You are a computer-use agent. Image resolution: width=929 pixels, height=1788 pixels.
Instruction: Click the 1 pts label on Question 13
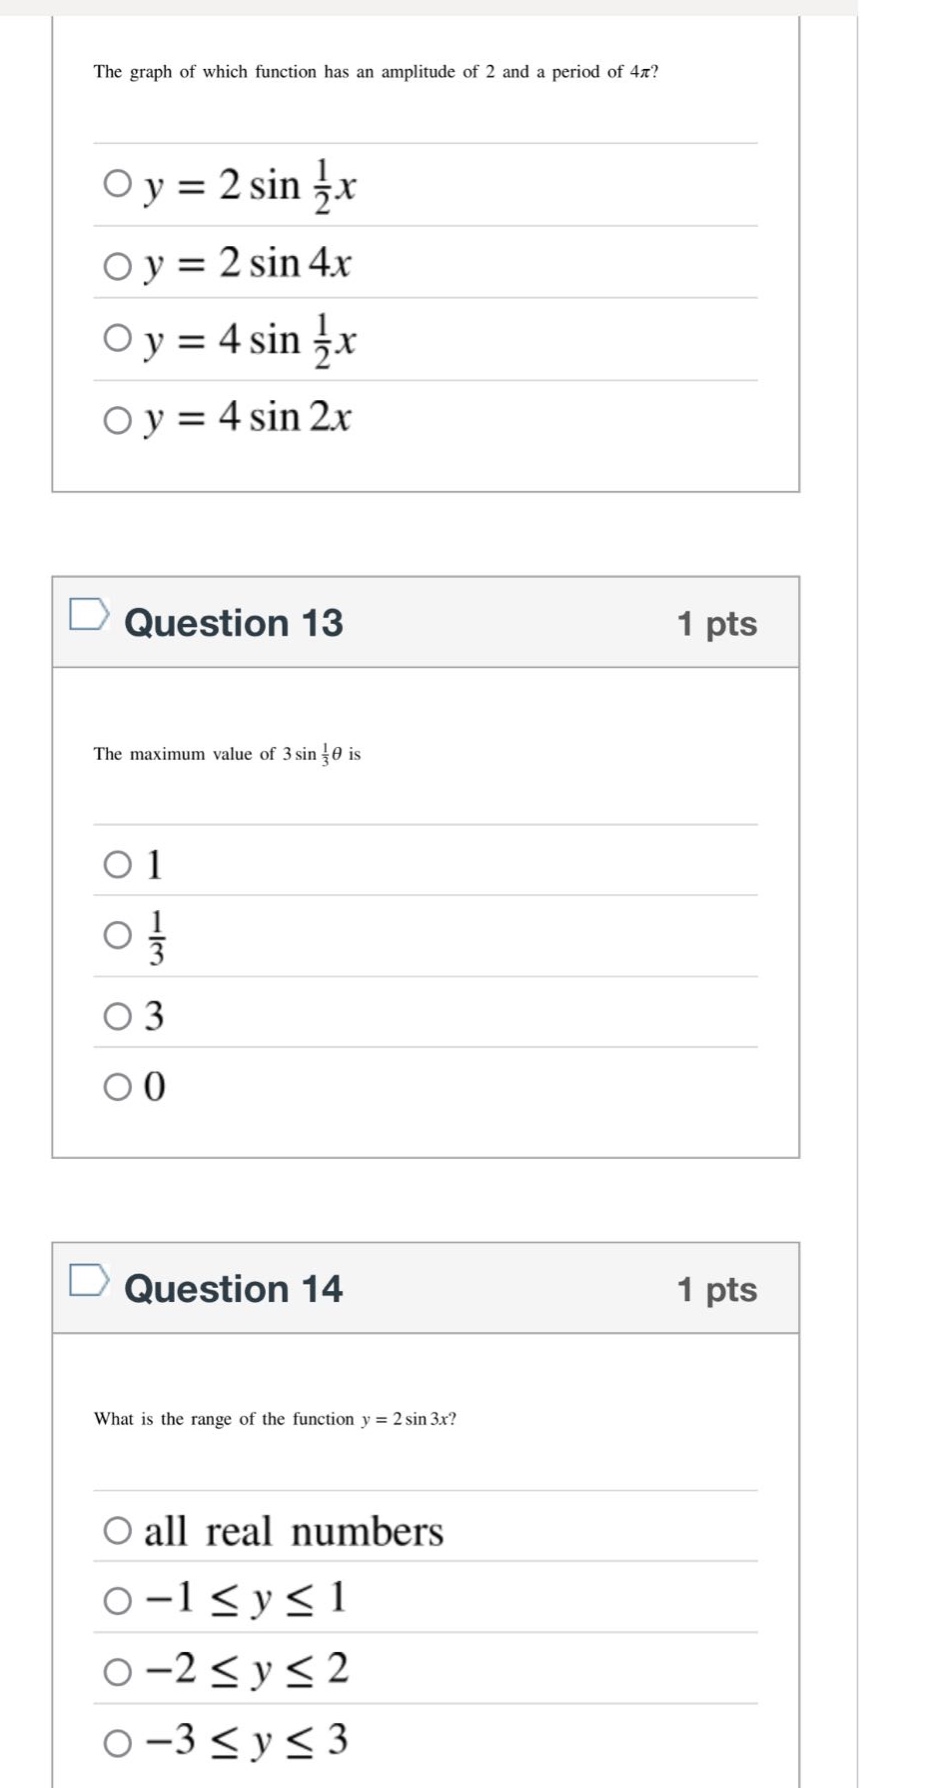717,624
